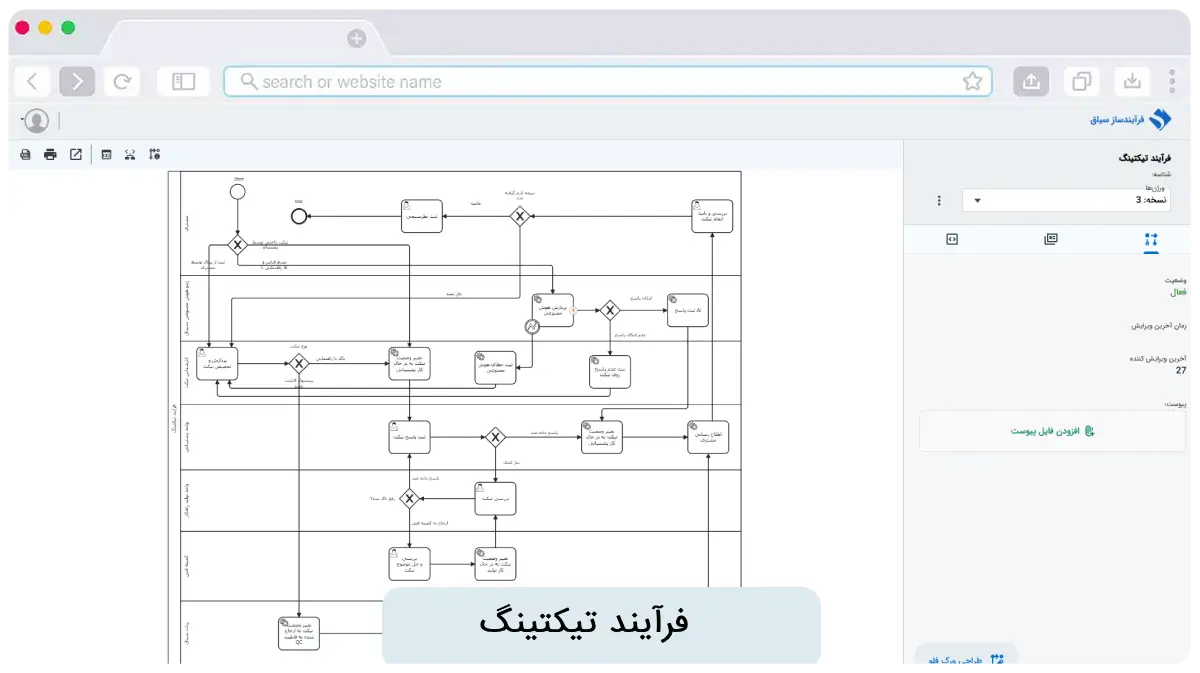The width and height of the screenshot is (1200, 673).
Task: Click the browser downloads icon
Action: (x=1132, y=82)
